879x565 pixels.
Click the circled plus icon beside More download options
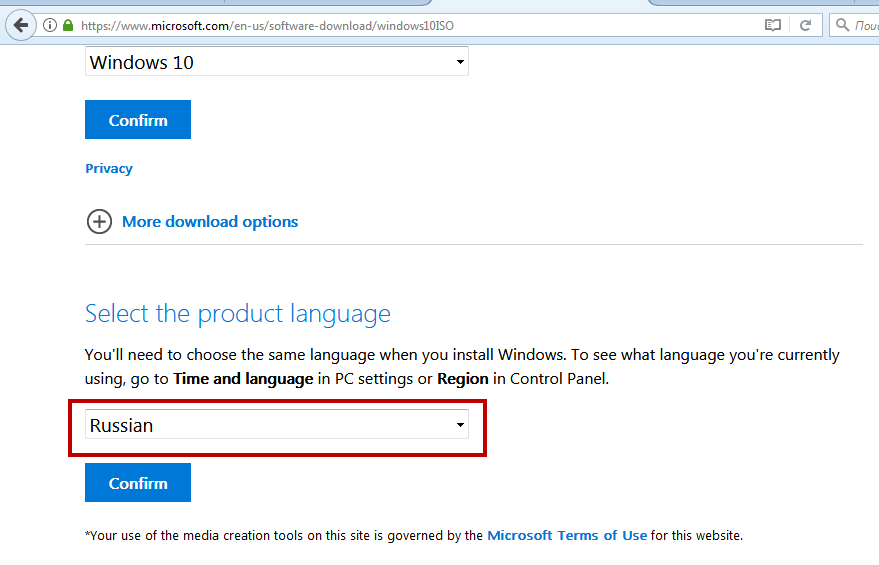click(x=99, y=221)
